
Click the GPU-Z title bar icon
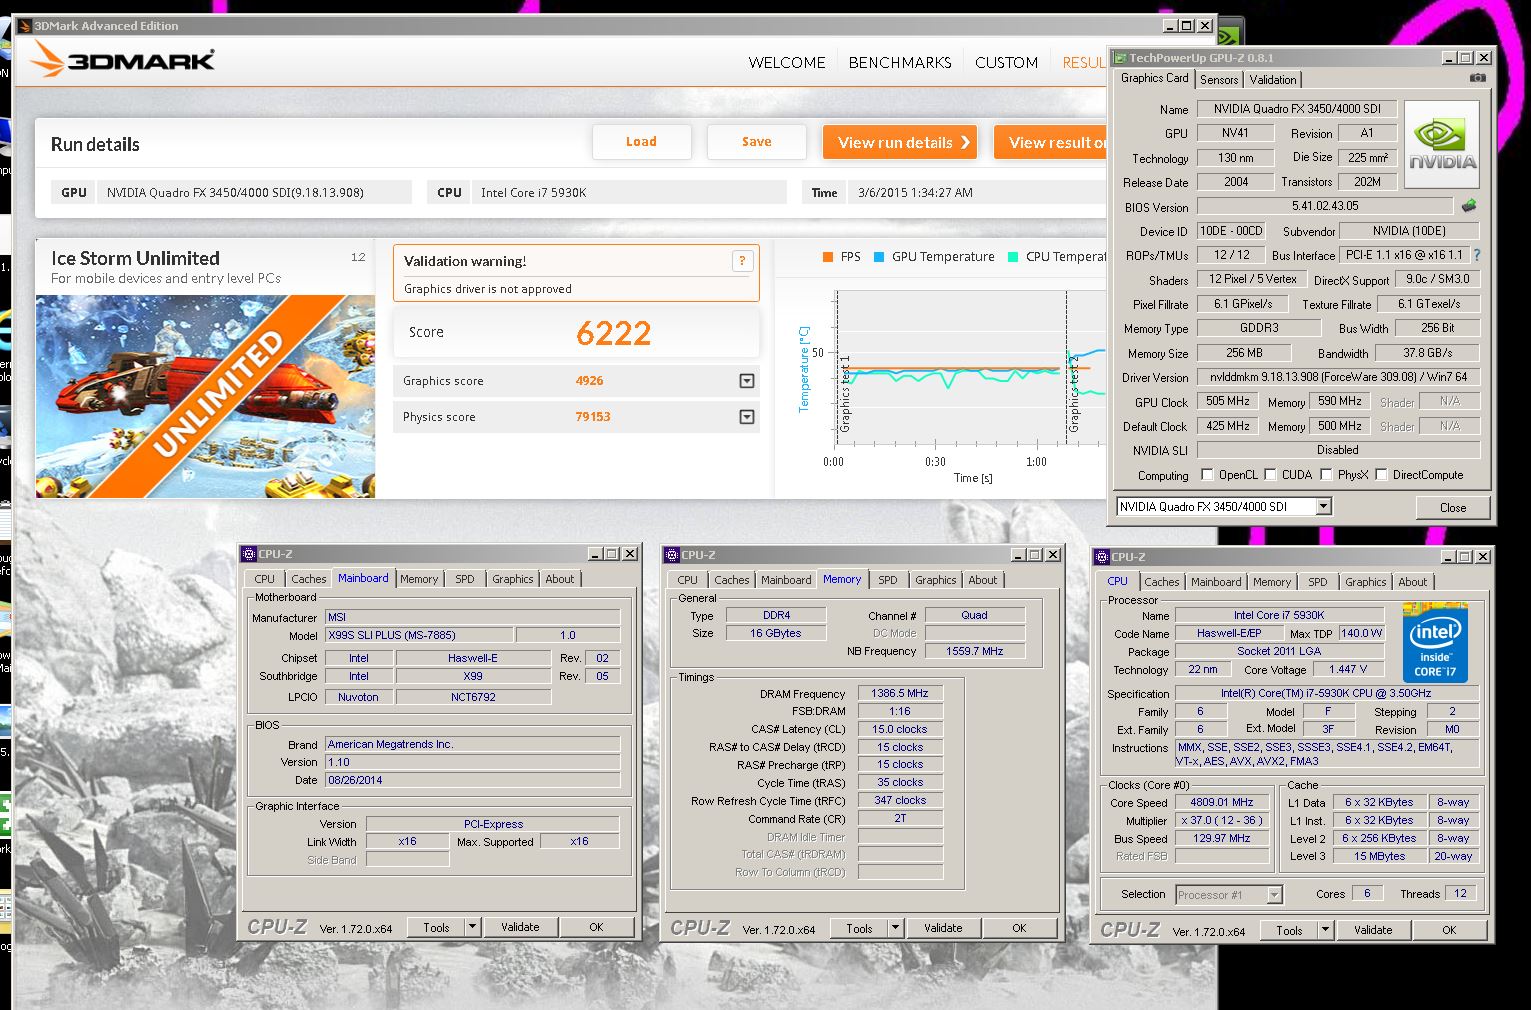click(1121, 58)
